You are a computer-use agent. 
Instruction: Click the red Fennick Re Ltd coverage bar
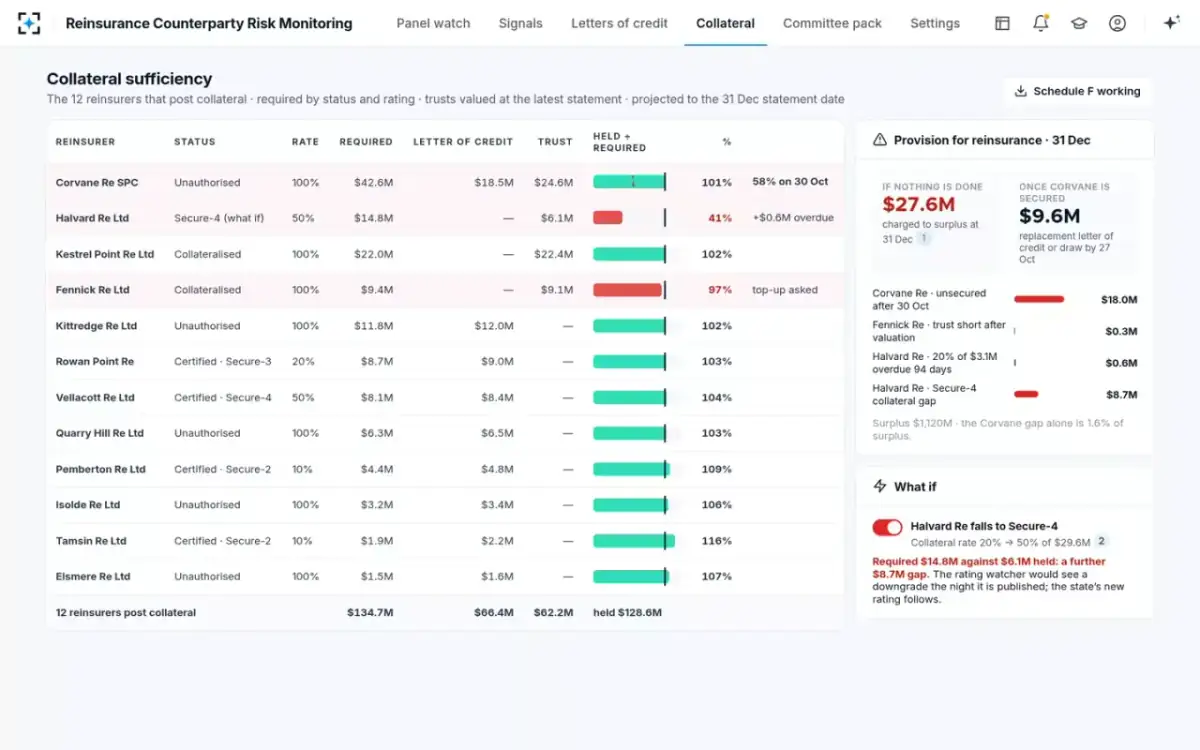point(627,290)
